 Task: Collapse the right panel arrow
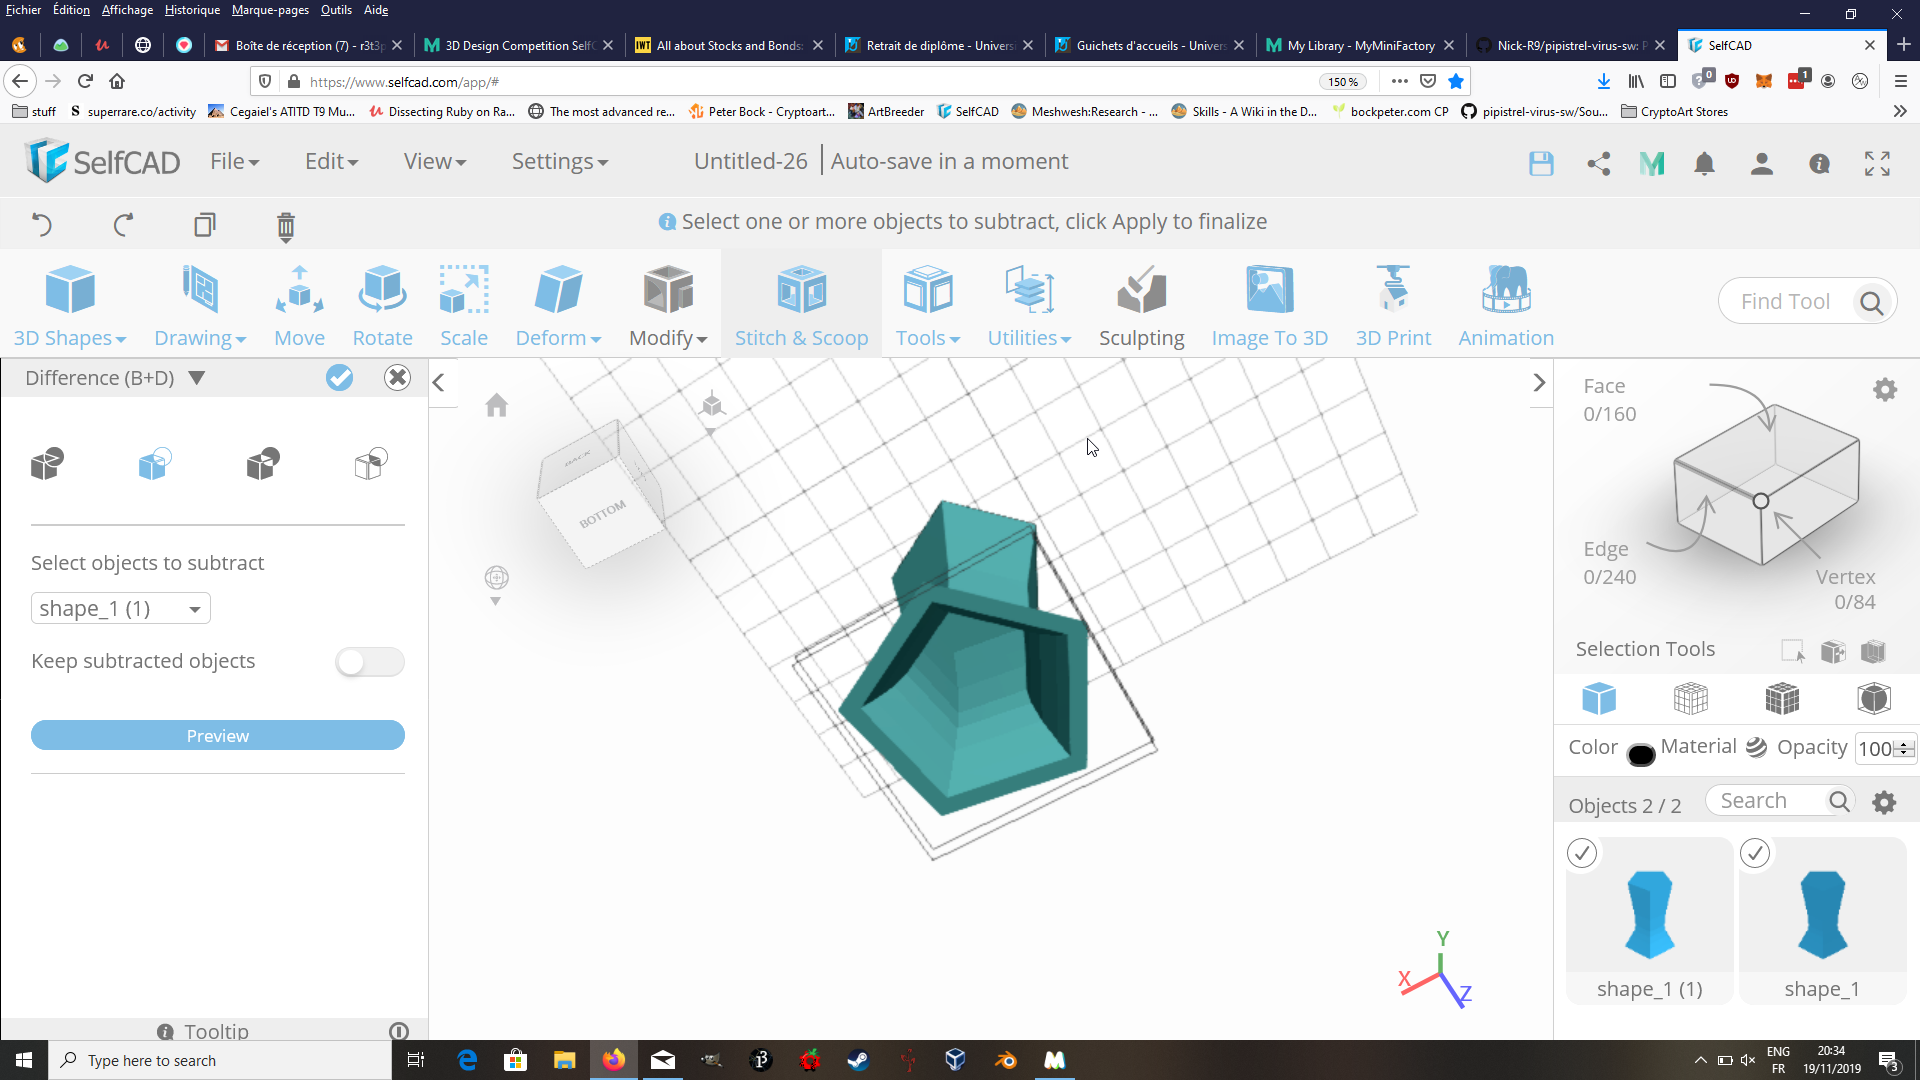click(x=1539, y=382)
